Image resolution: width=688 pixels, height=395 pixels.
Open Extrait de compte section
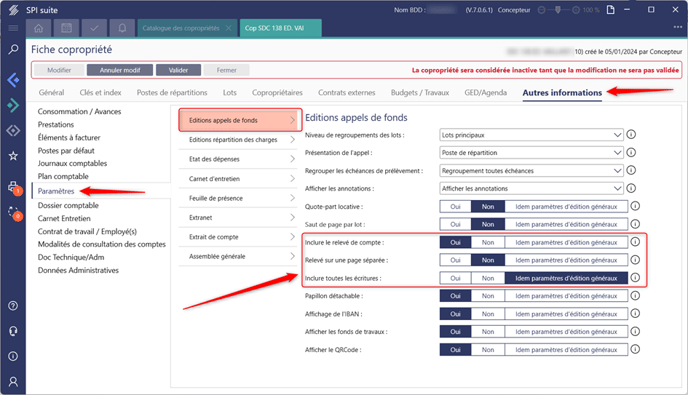[x=238, y=237]
